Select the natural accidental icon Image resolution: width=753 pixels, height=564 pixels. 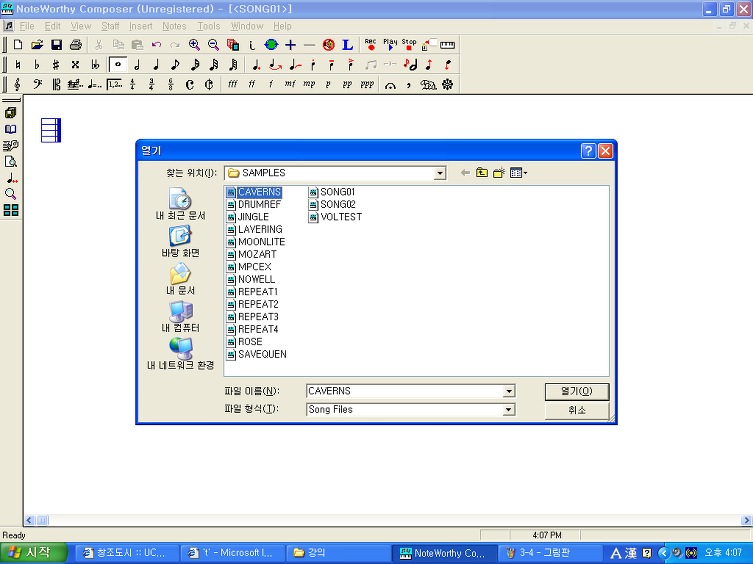(18, 64)
